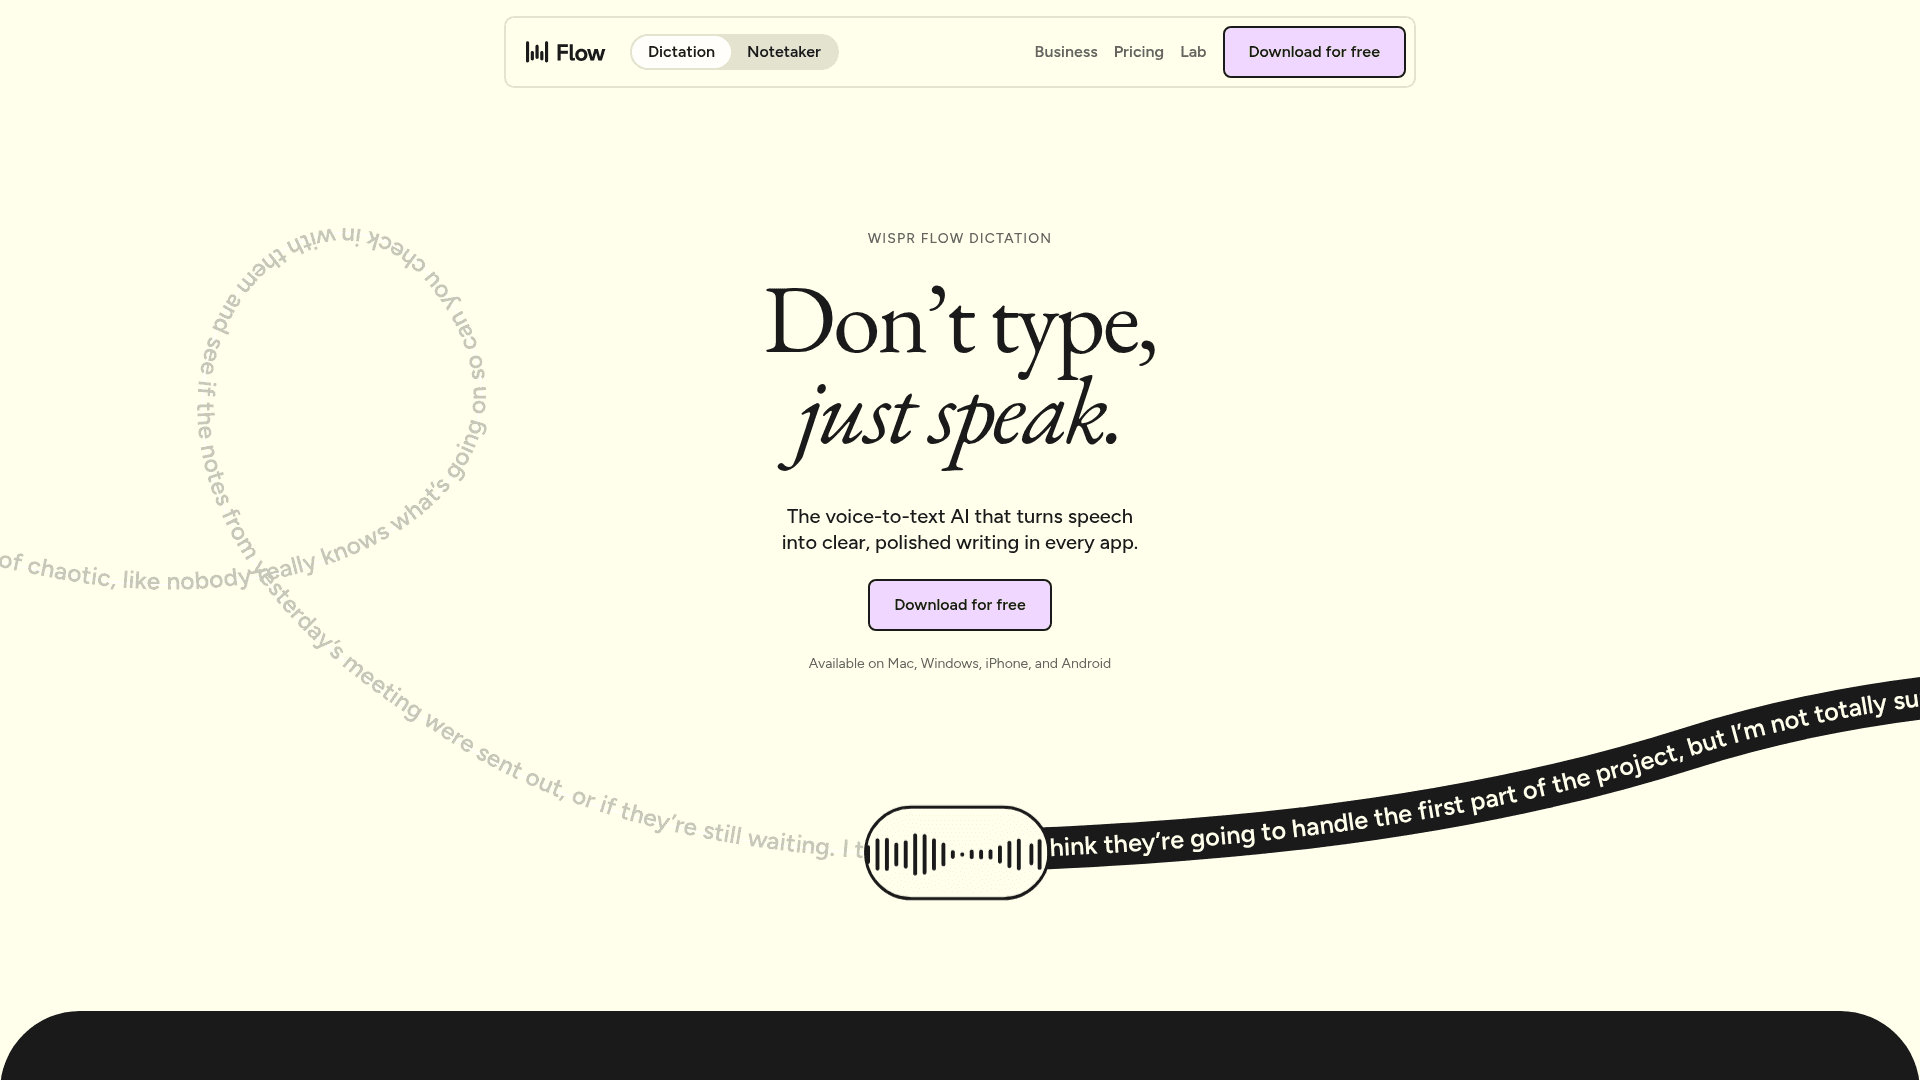
Task: Click the audio waveform pill
Action: click(957, 853)
